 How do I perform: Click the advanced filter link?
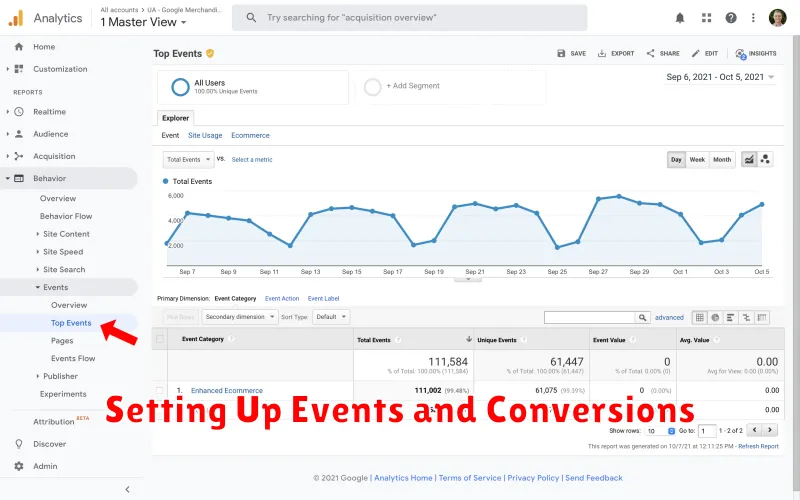tap(669, 317)
